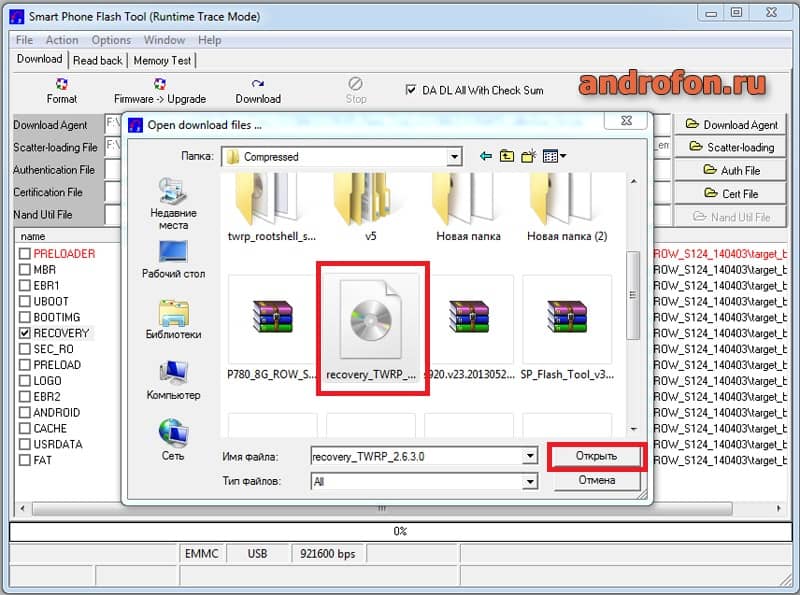This screenshot has width=800, height=595.
Task: Check the EBR1 checkbox
Action: coord(24,285)
